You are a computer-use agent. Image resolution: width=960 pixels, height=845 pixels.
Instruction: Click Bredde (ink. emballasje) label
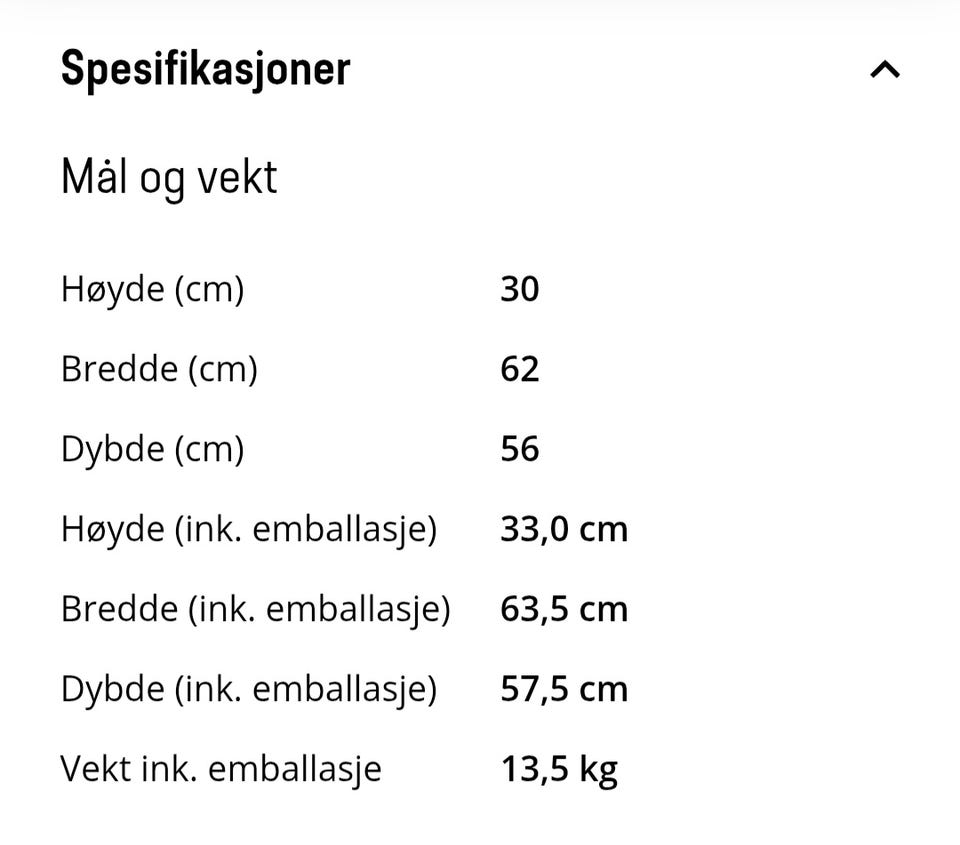[255, 609]
